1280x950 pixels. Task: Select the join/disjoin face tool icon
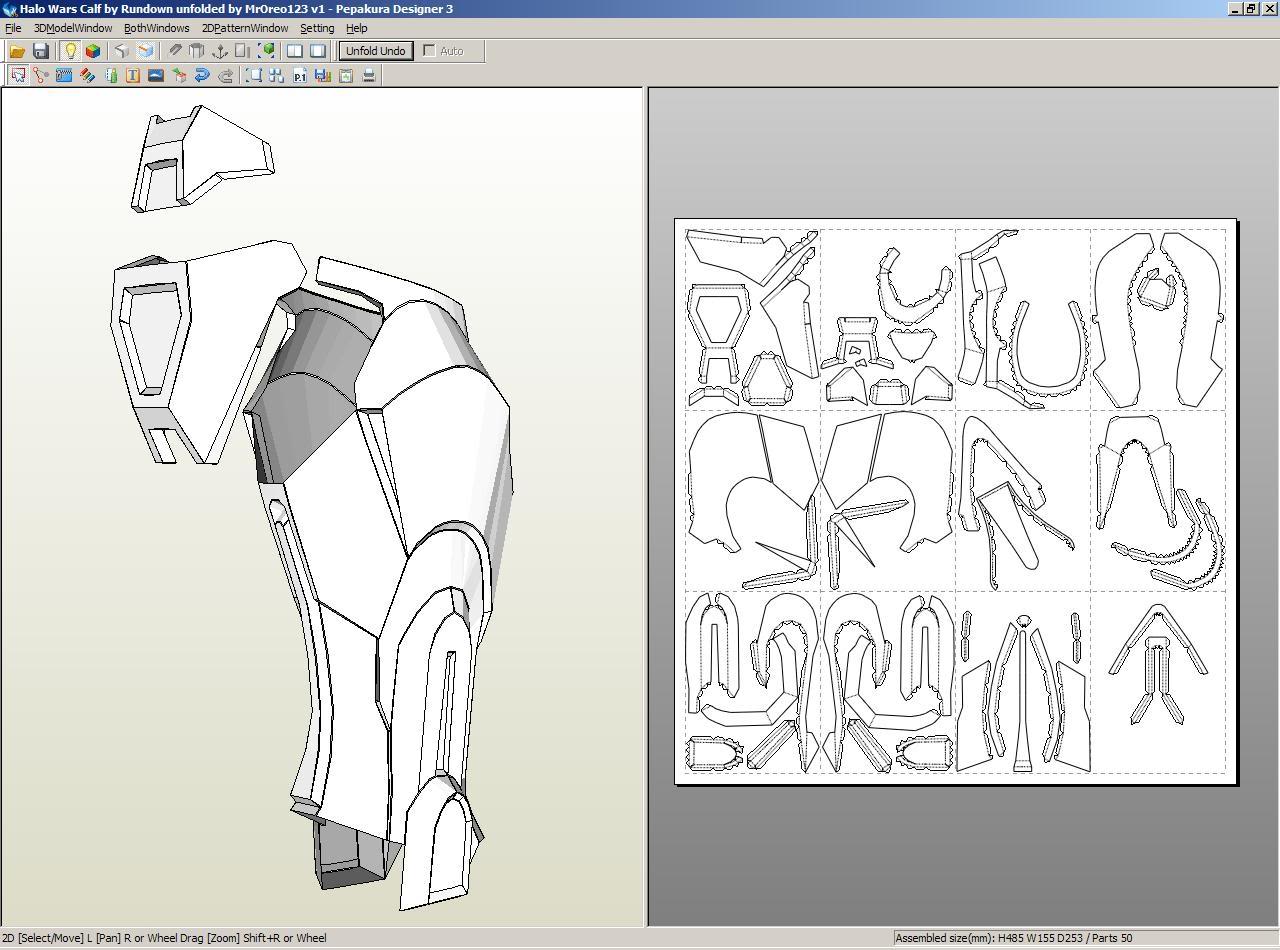41,75
